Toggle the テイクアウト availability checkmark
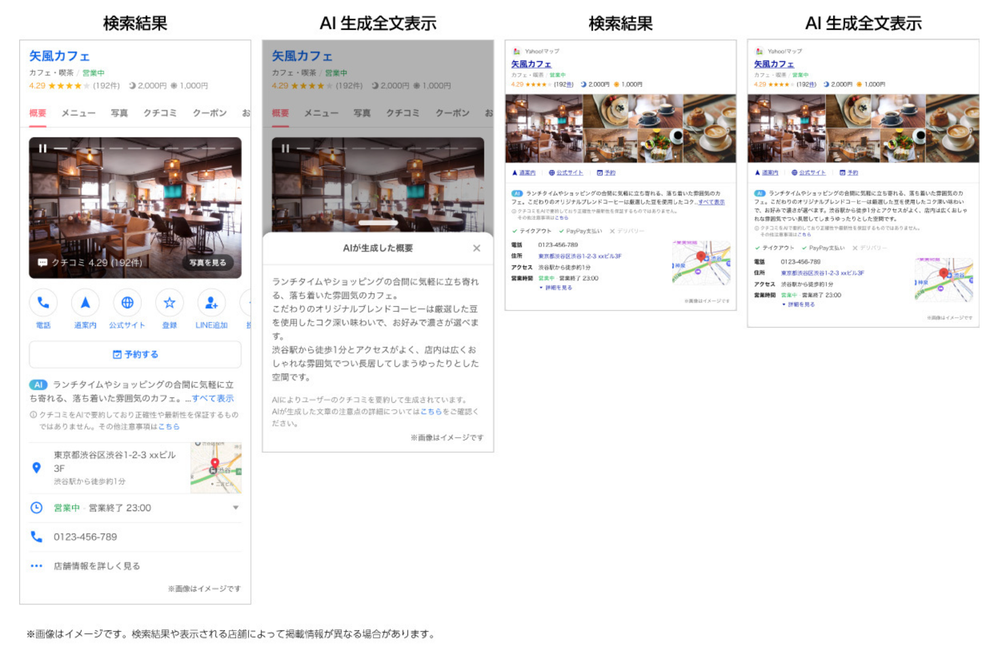Image resolution: width=1000 pixels, height=653 pixels. tap(514, 231)
